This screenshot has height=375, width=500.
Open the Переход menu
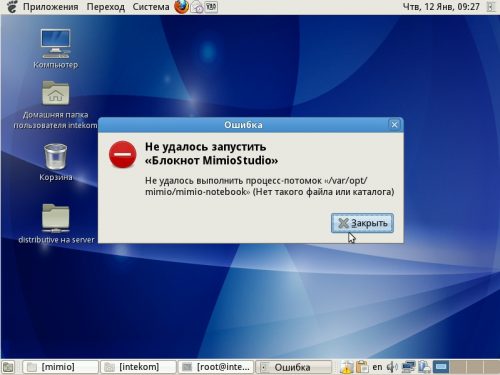(106, 7)
